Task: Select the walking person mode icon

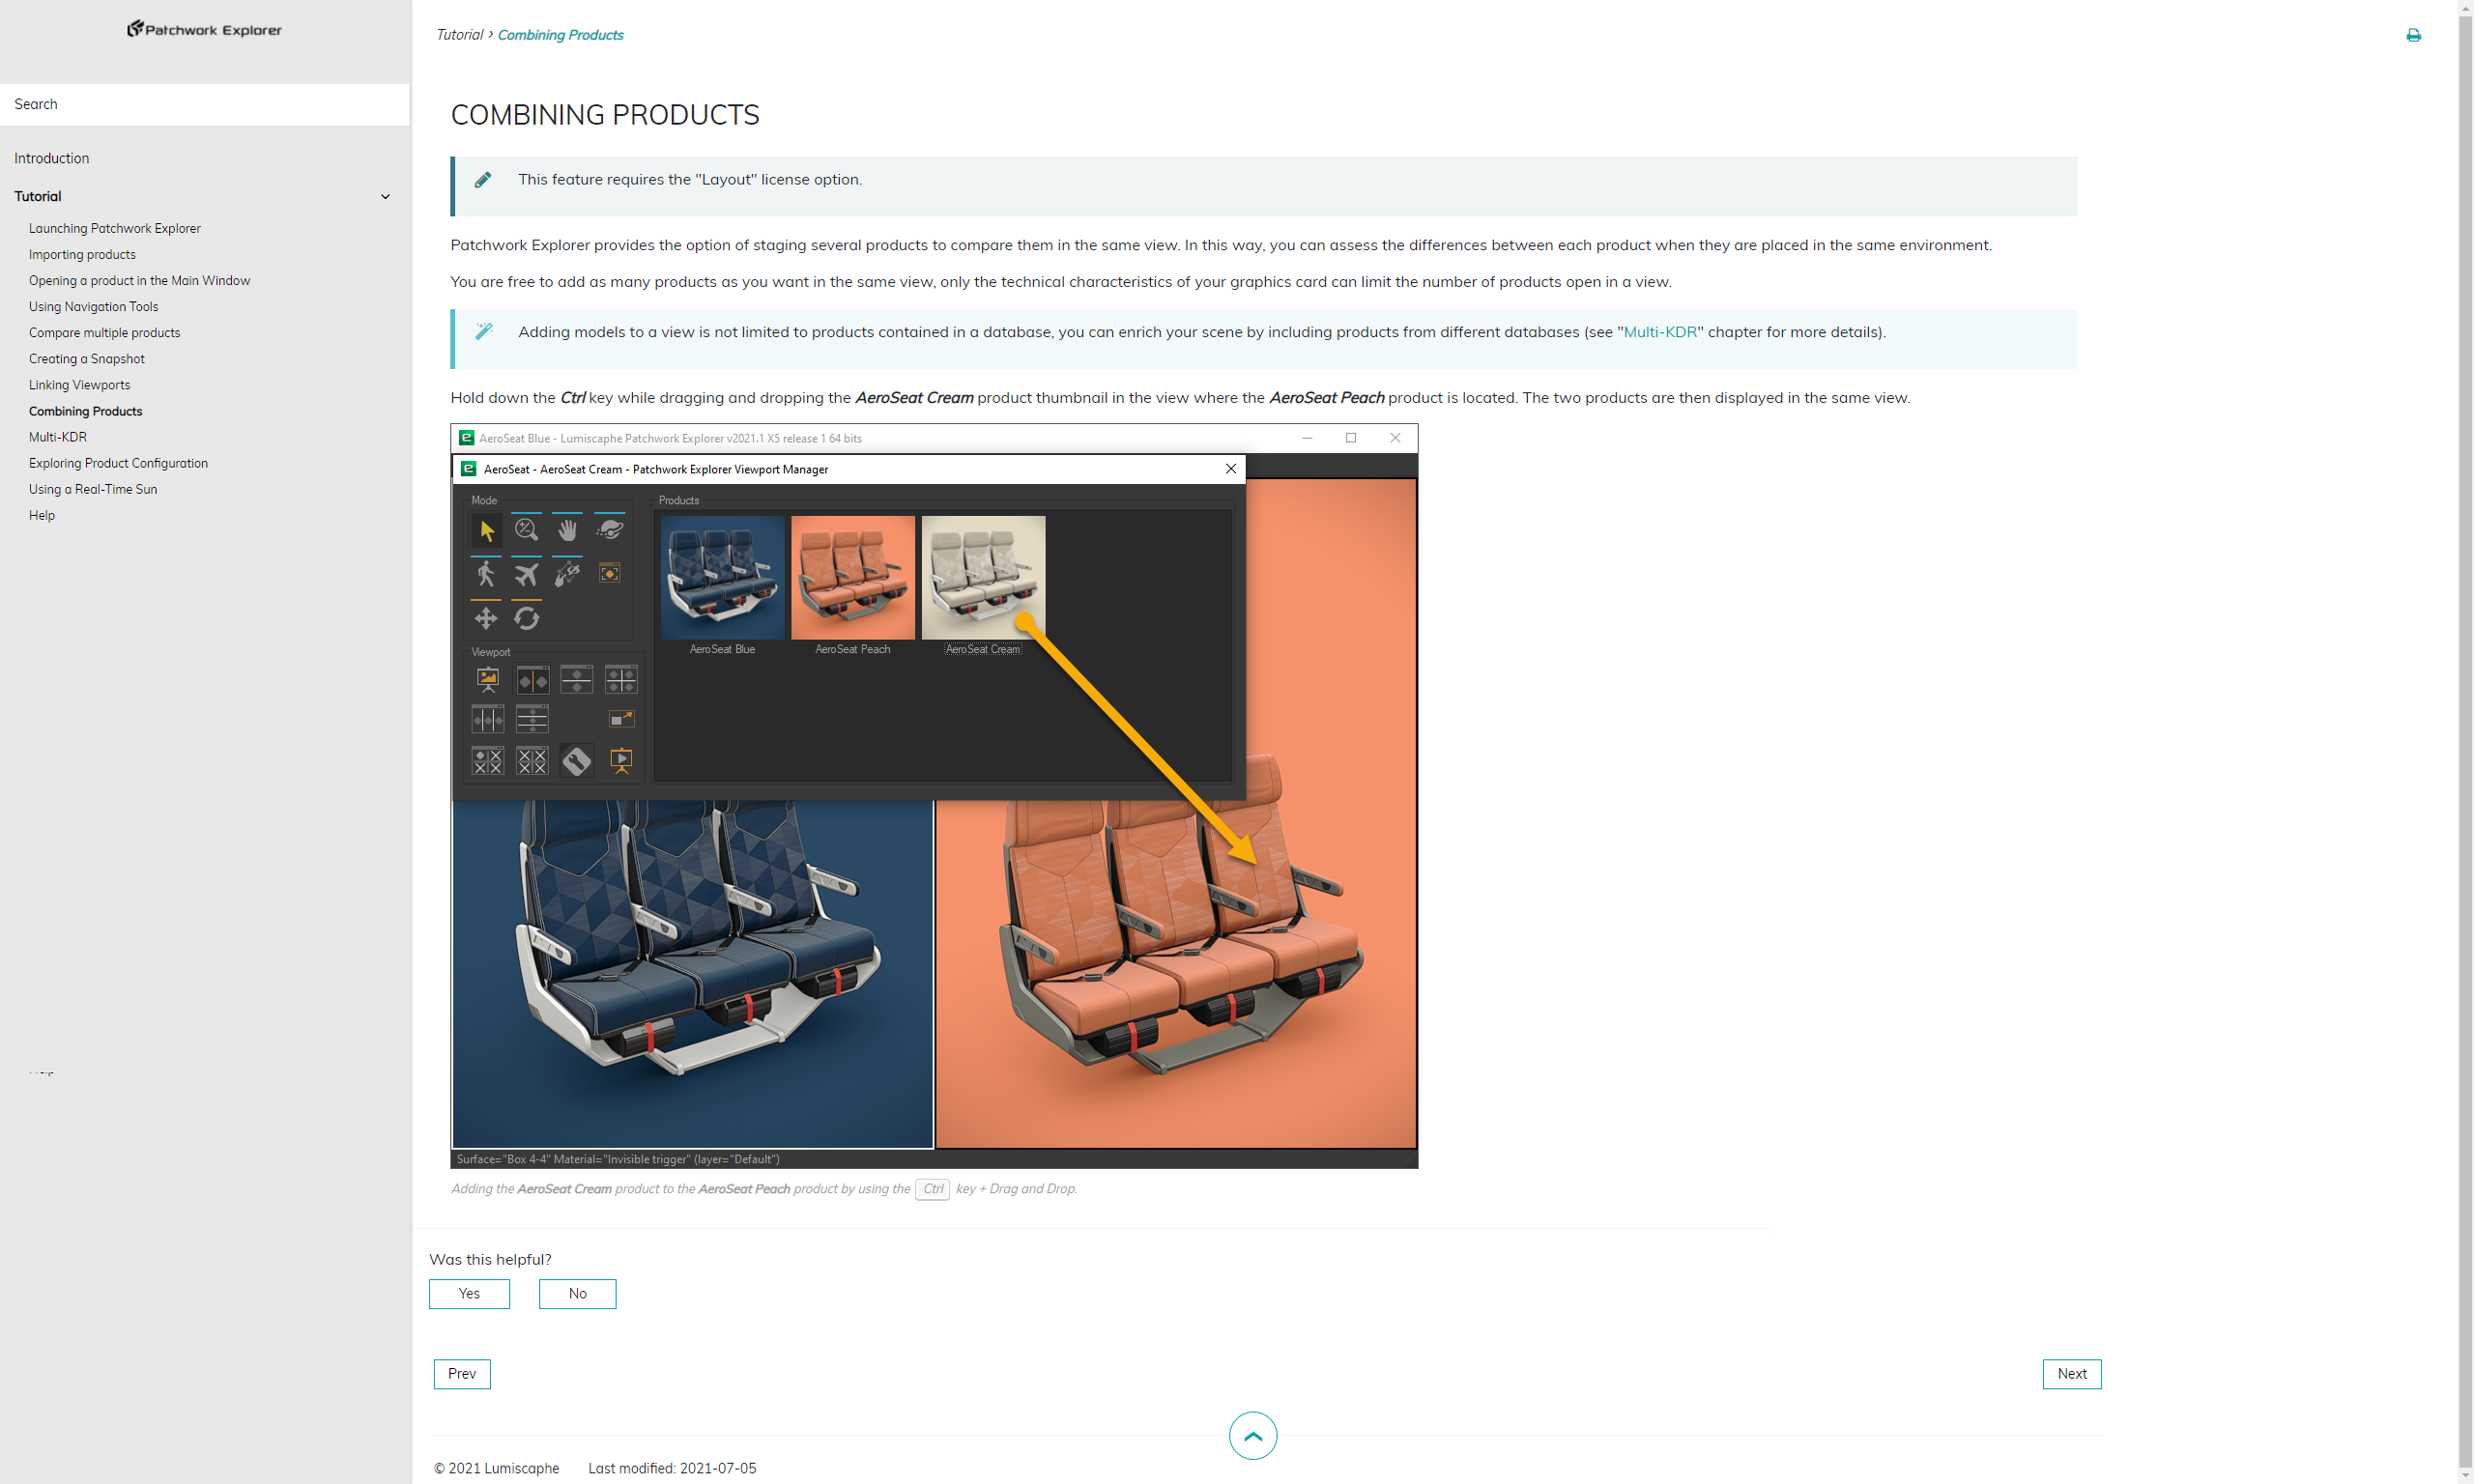Action: tap(486, 574)
